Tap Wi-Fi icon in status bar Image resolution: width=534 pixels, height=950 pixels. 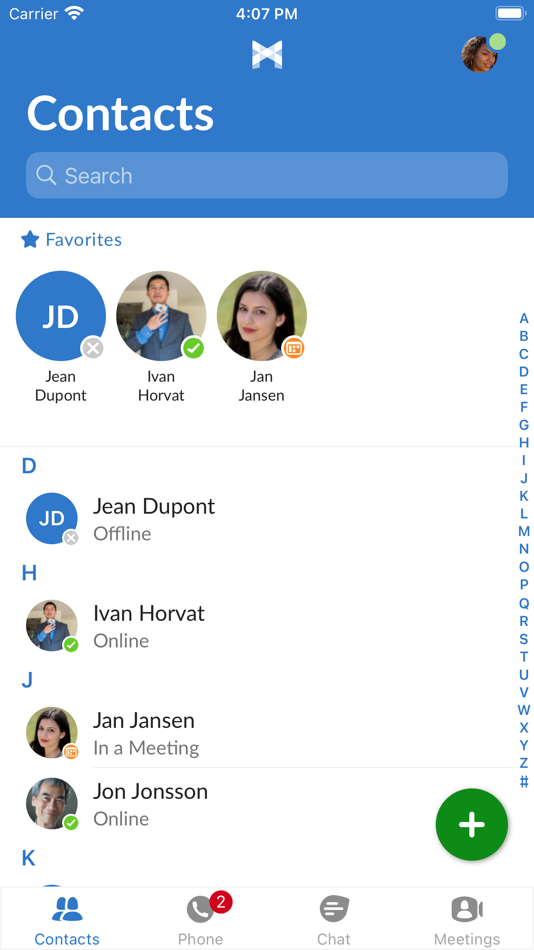click(x=74, y=13)
